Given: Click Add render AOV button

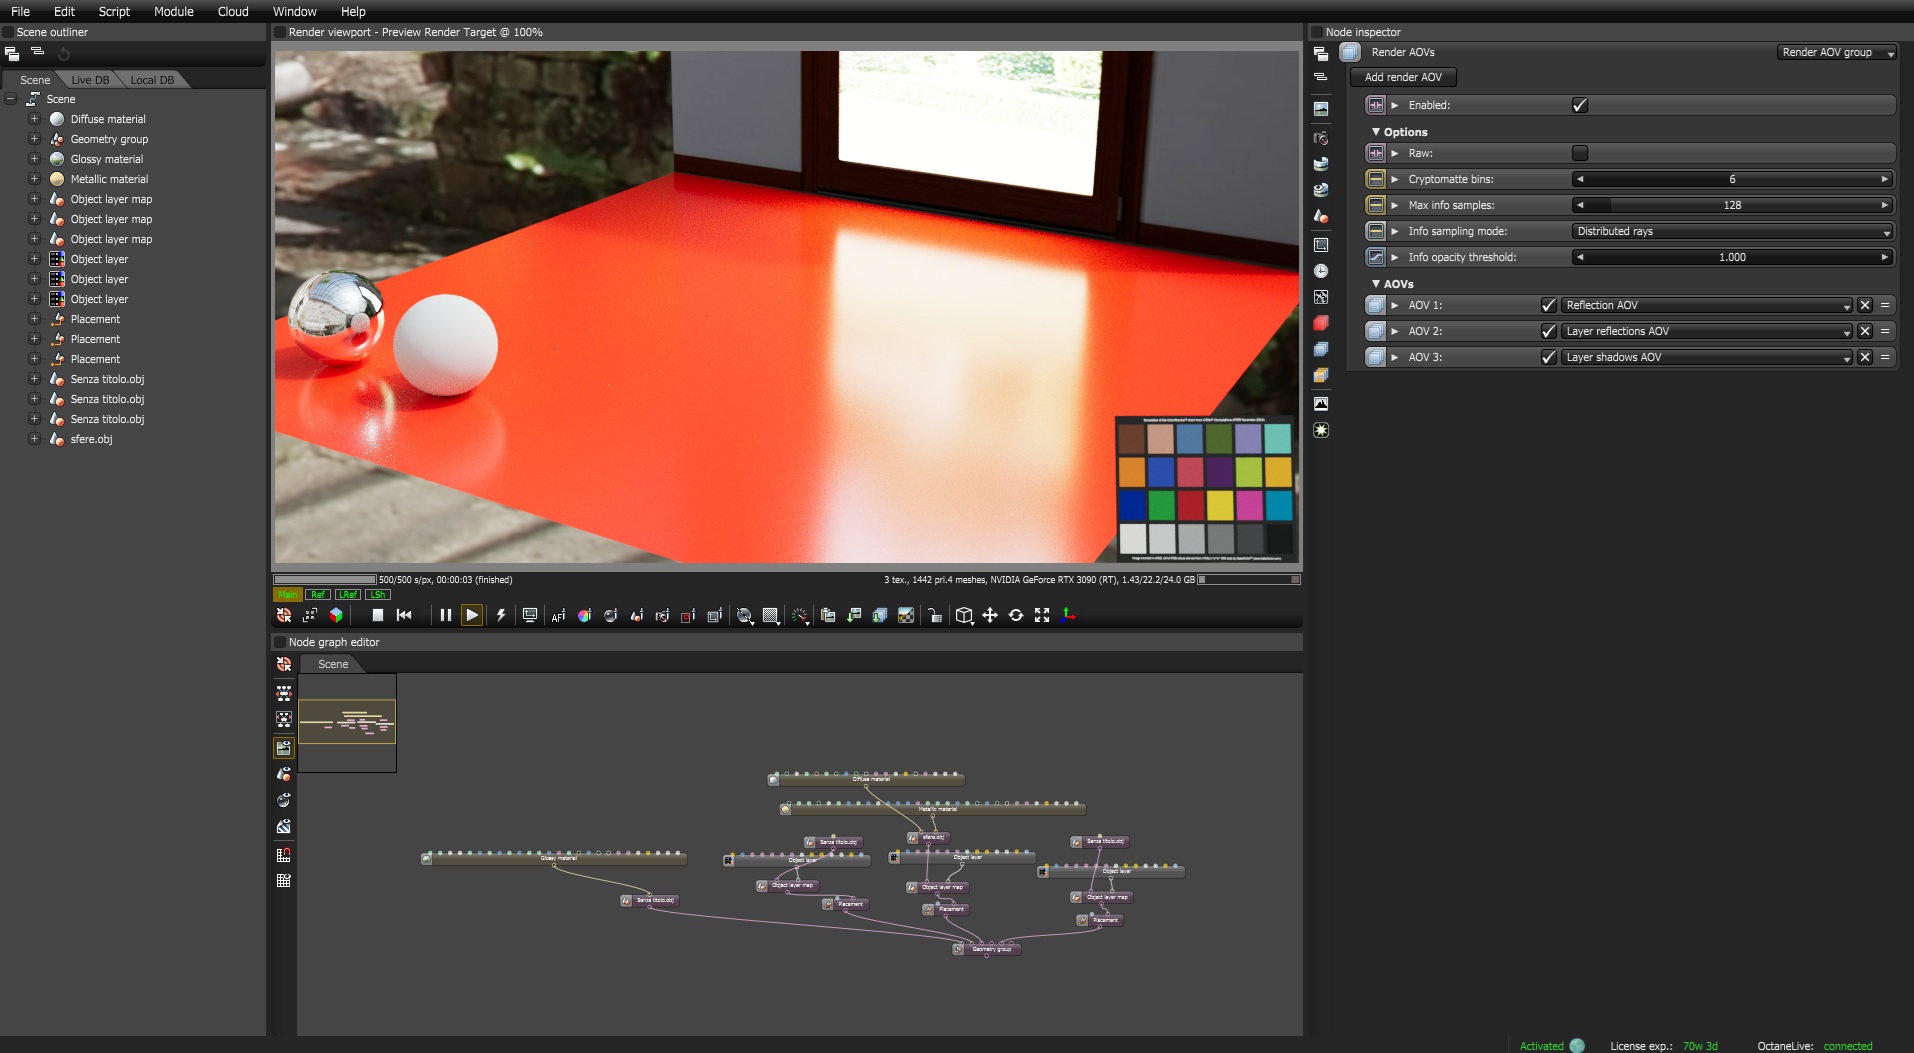Looking at the screenshot, I should click(x=1403, y=77).
